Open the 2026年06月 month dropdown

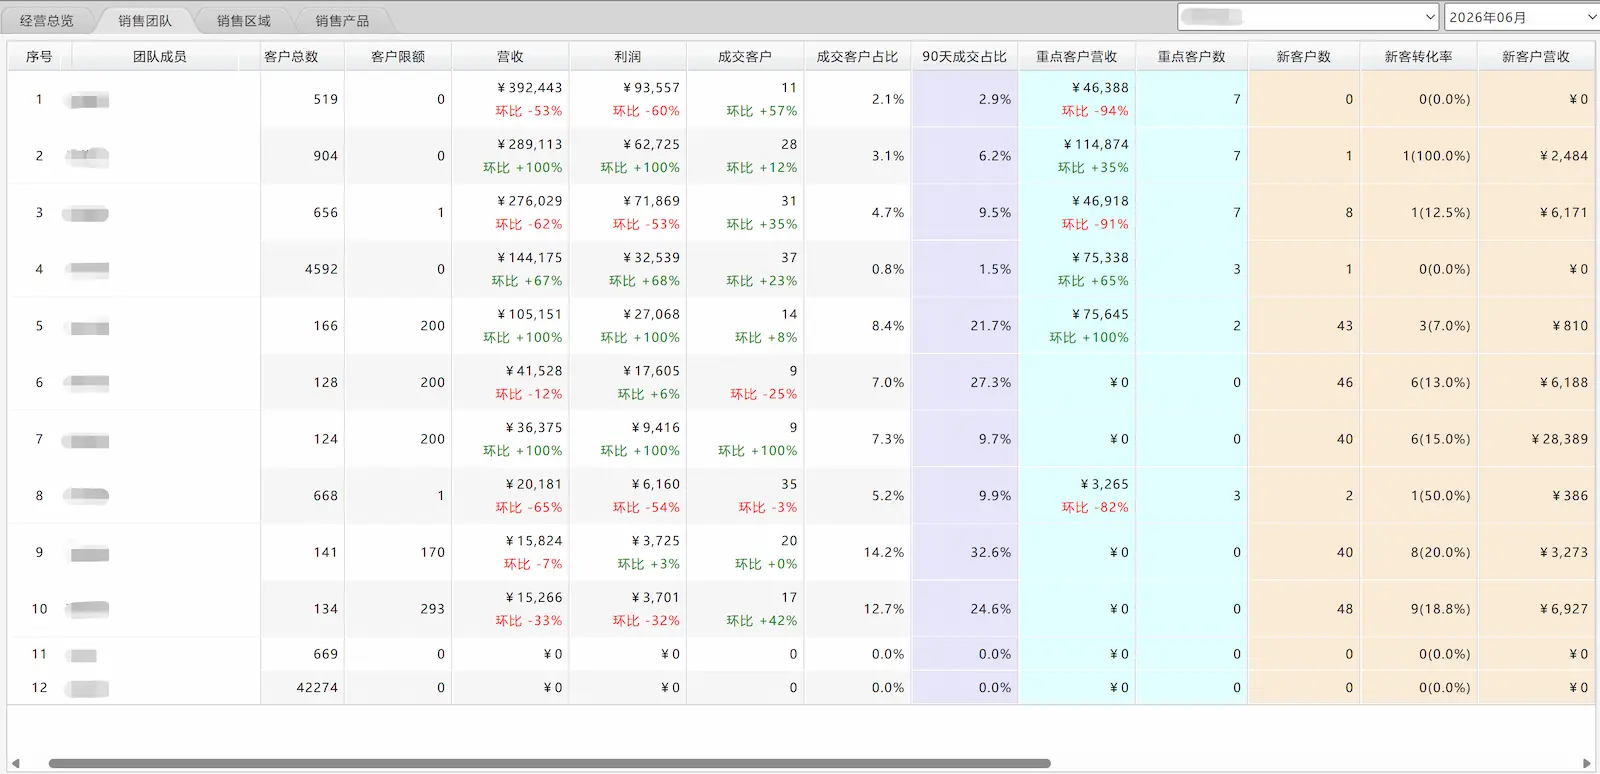(x=1521, y=17)
